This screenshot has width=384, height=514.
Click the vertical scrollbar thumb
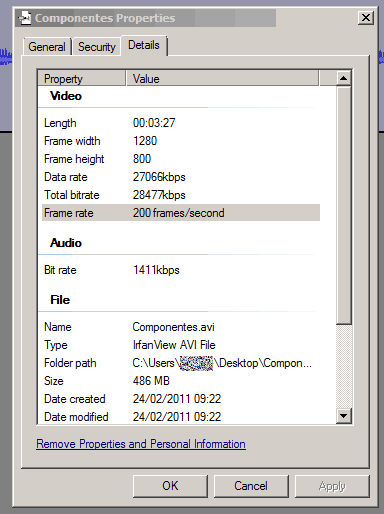343,205
